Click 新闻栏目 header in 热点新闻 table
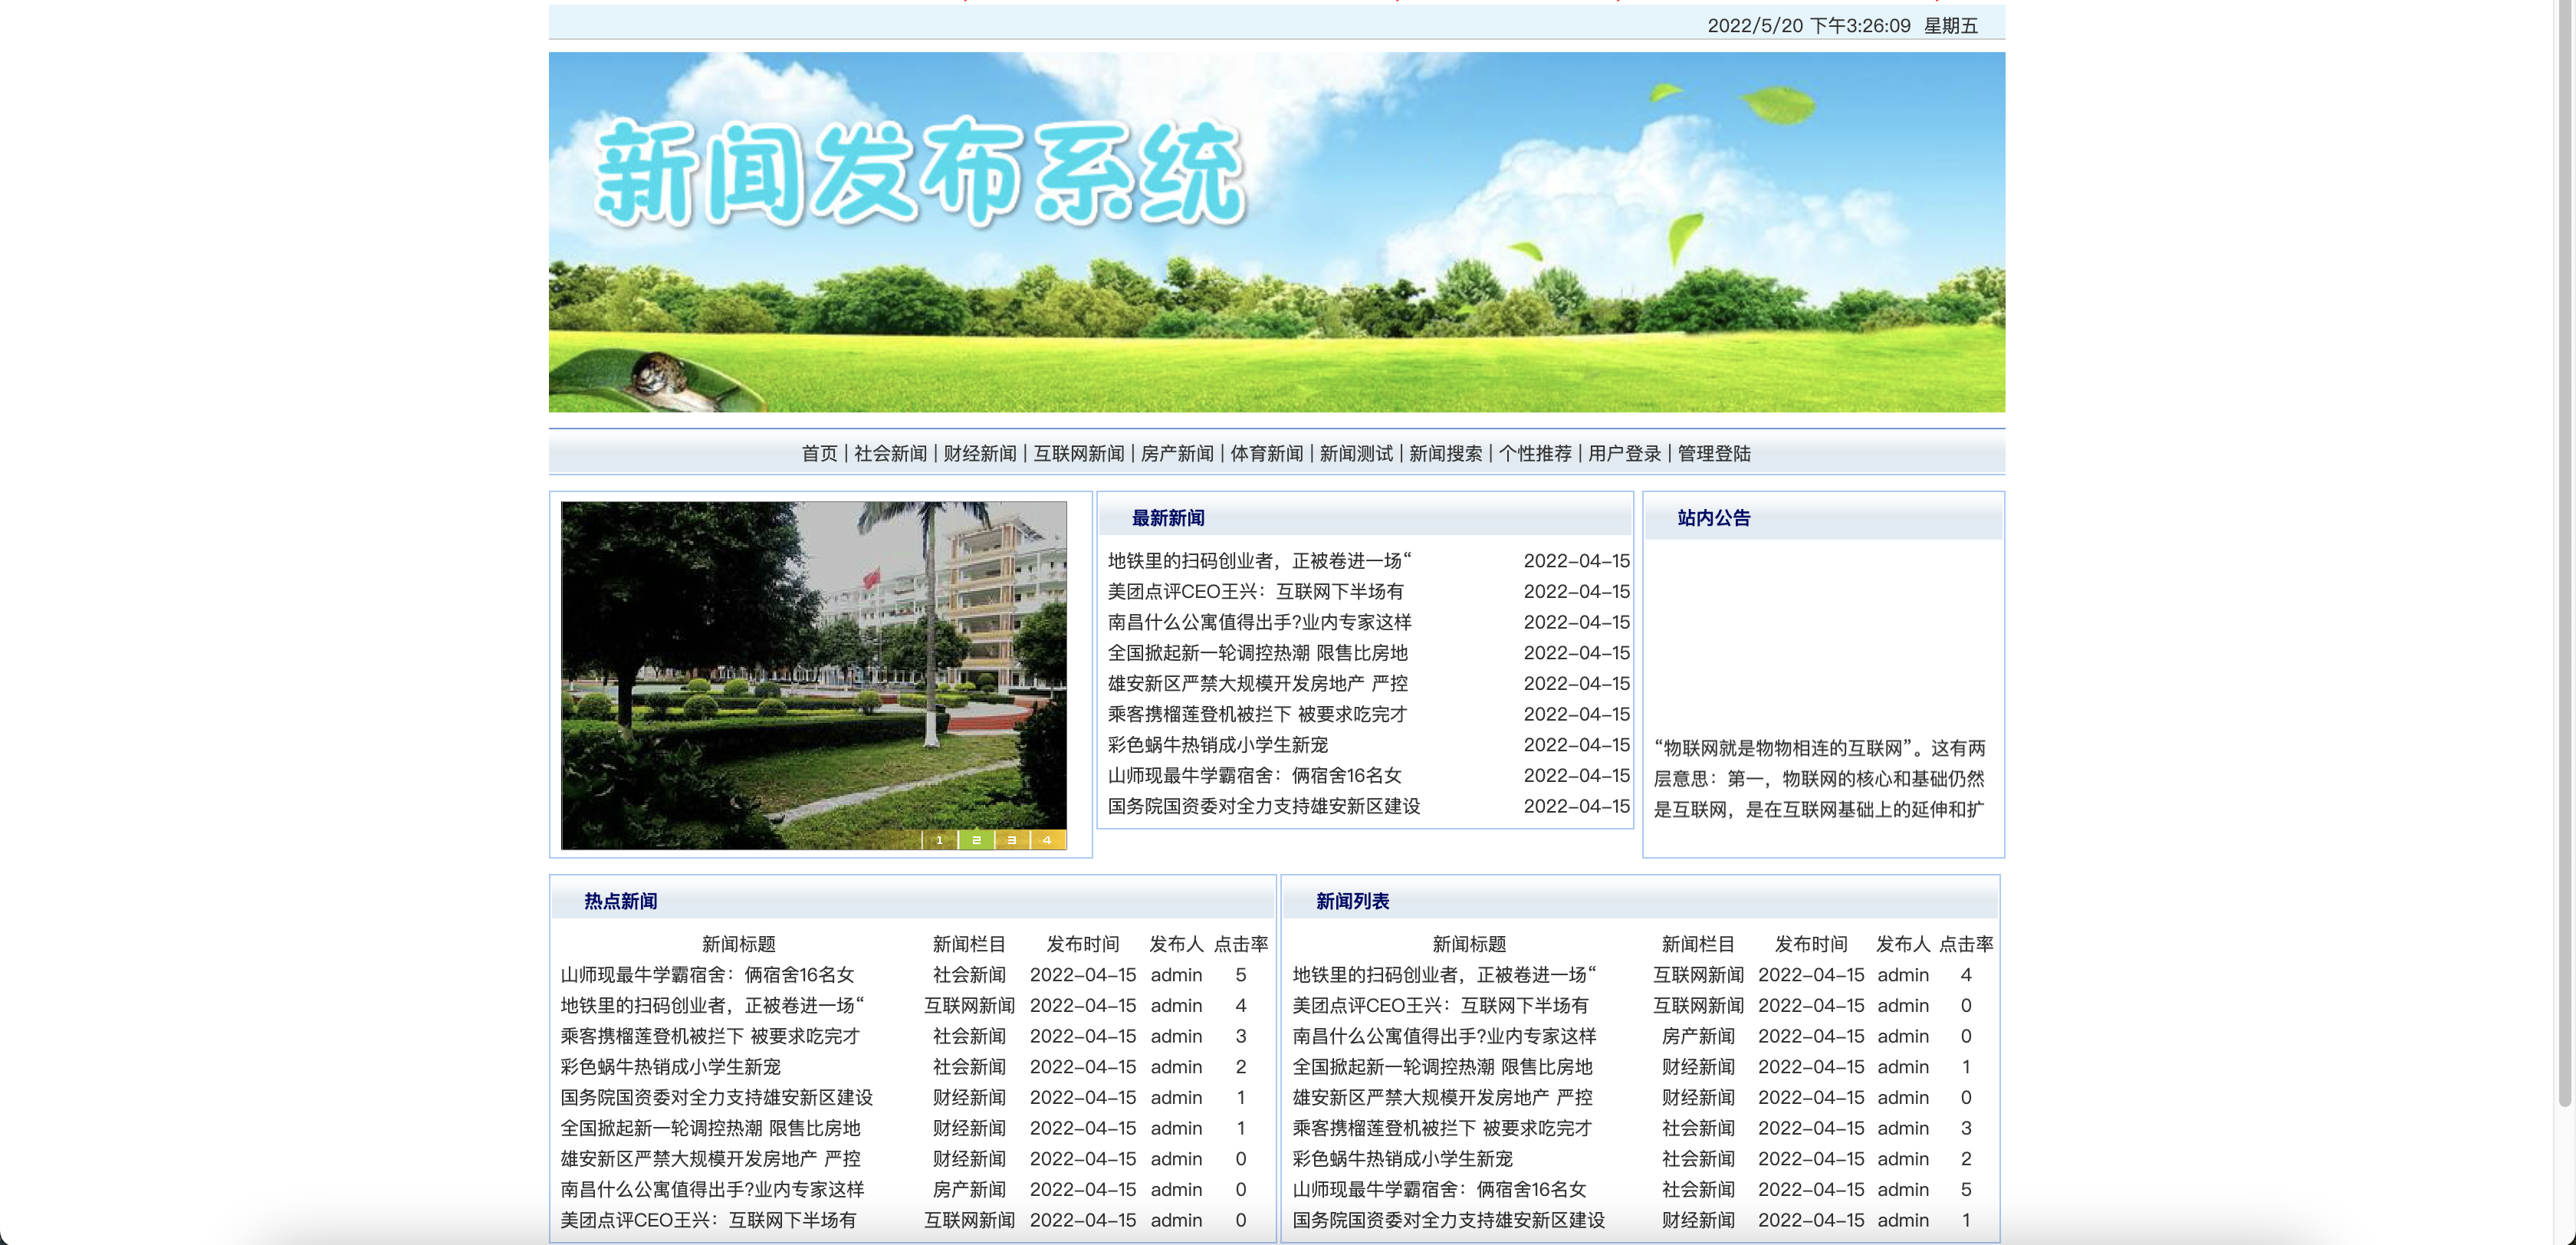 tap(968, 944)
